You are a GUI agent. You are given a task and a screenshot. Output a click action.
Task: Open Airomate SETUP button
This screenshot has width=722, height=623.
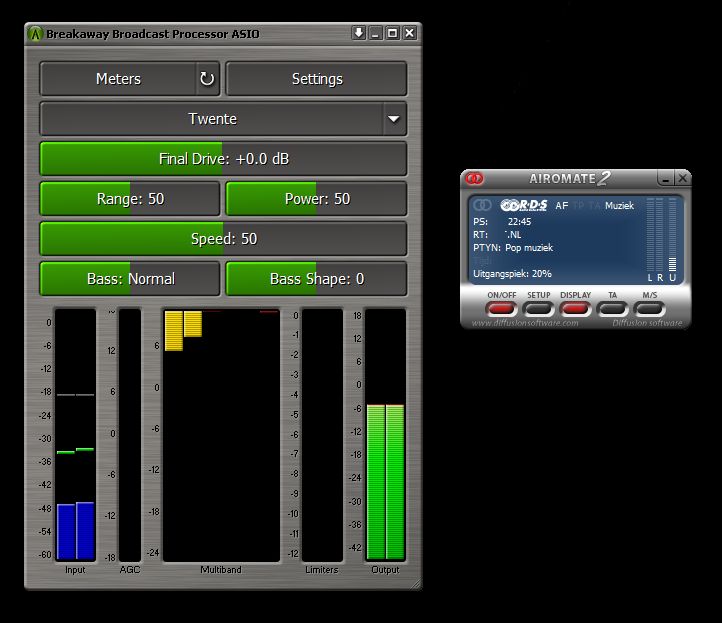coord(538,308)
